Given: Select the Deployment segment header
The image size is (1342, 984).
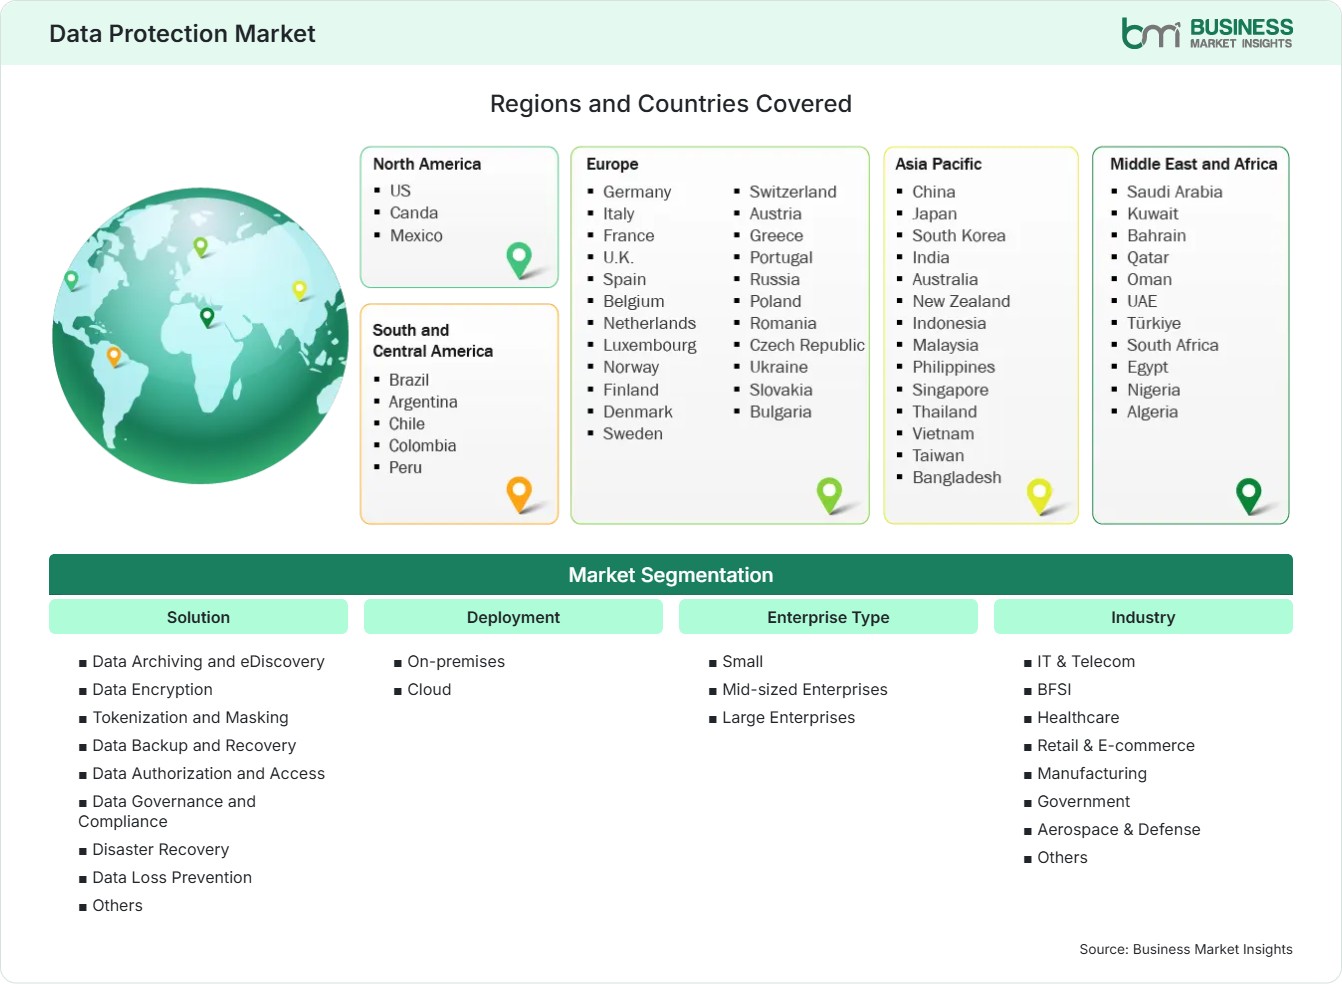Looking at the screenshot, I should (x=513, y=617).
